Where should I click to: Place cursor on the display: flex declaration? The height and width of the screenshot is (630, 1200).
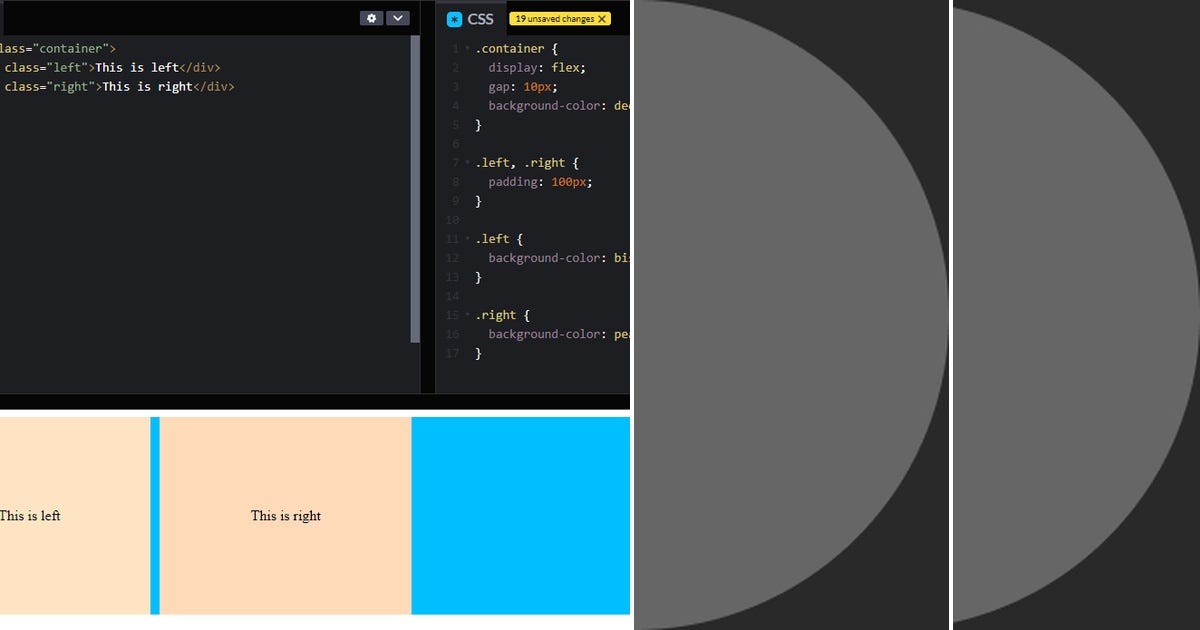(534, 67)
